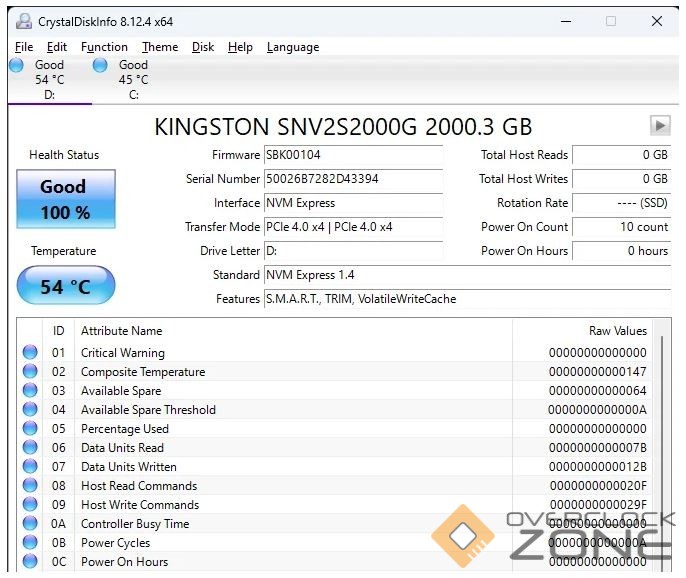
Task: Click raw value 0000000000064
Action: point(598,391)
